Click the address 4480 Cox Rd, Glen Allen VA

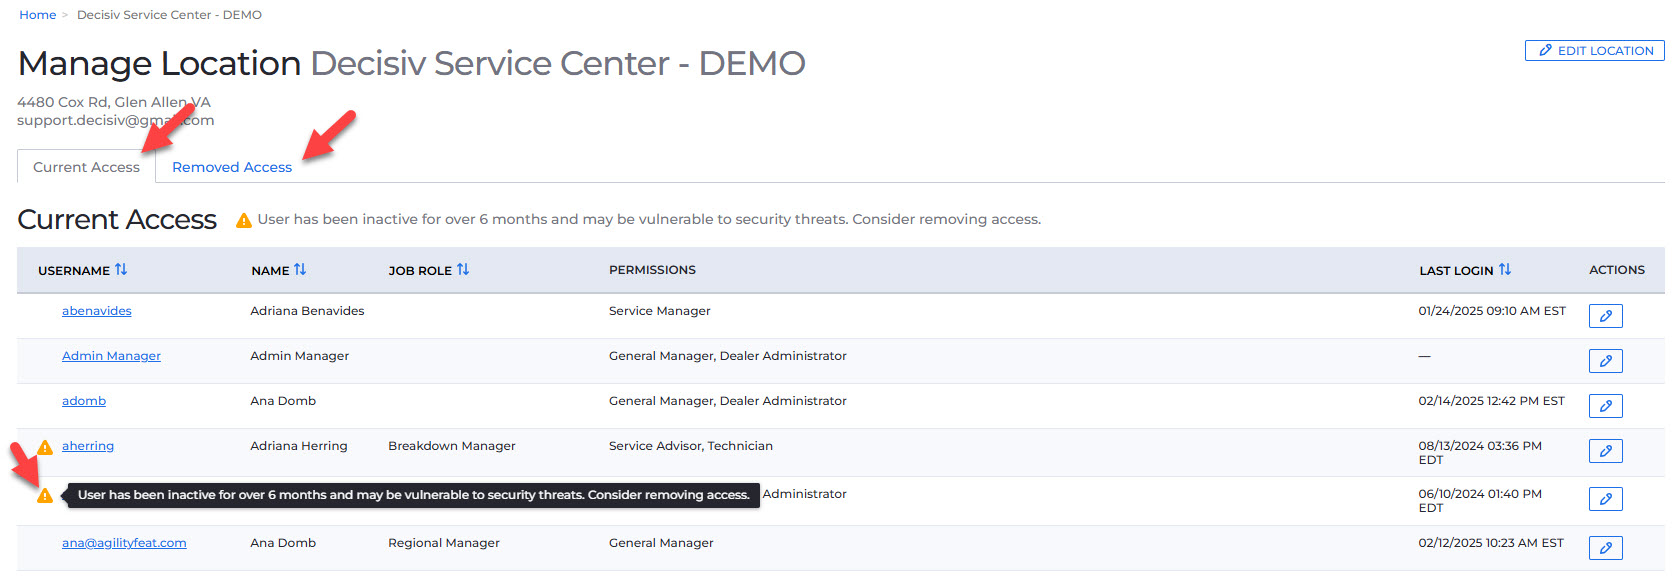tap(114, 102)
